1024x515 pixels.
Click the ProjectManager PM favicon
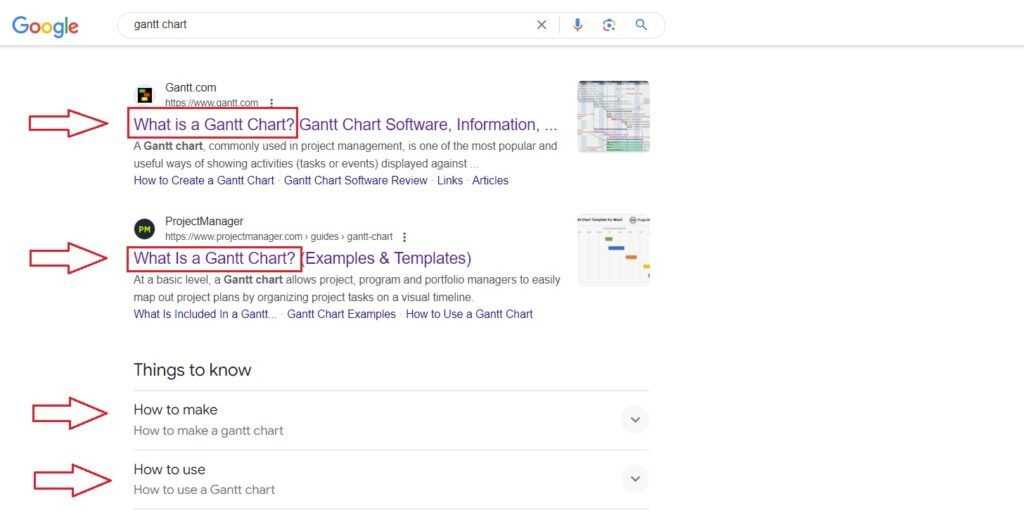tap(144, 229)
